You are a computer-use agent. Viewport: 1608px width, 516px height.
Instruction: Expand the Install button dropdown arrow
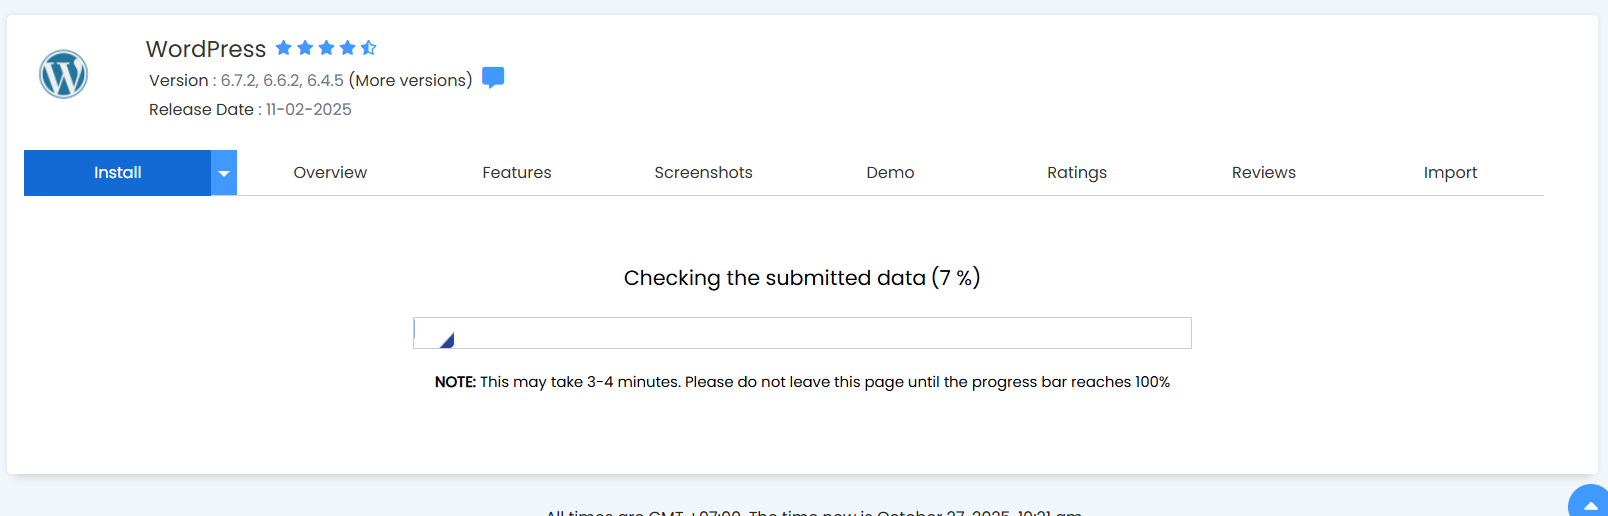tap(224, 173)
